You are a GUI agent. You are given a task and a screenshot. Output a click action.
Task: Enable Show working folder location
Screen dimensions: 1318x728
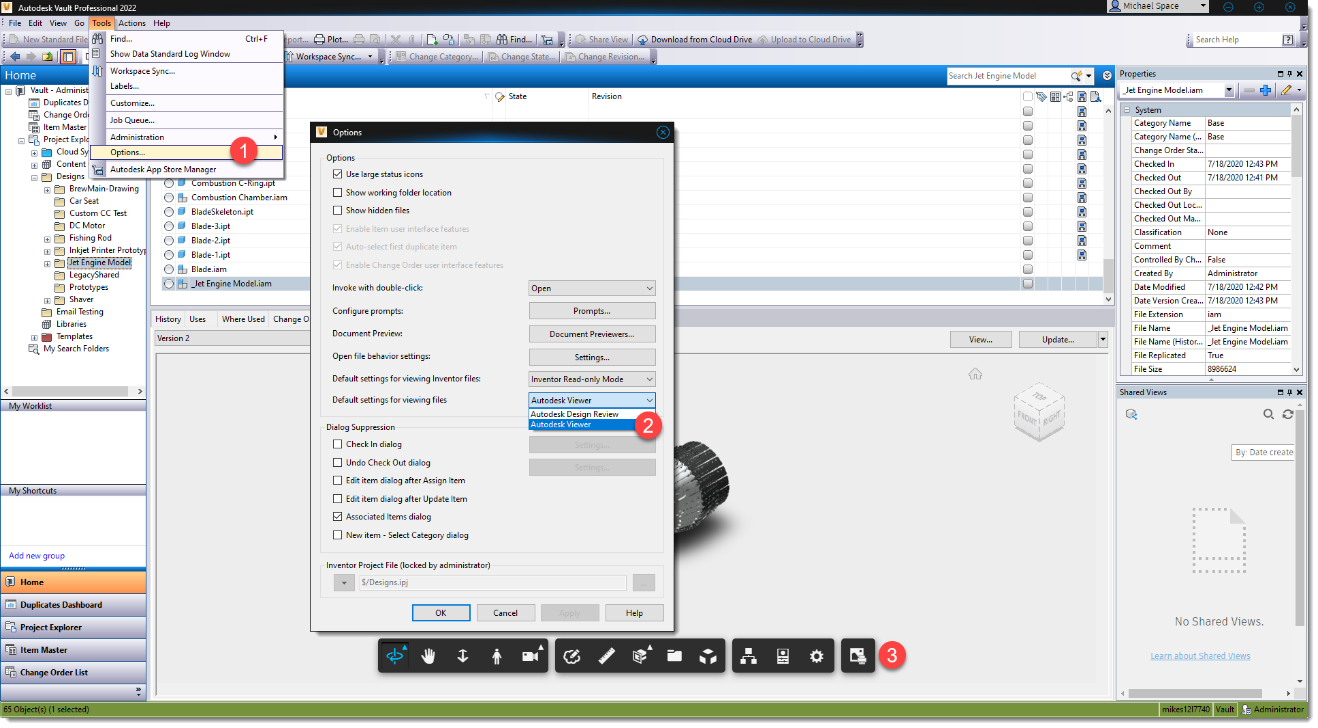click(338, 192)
